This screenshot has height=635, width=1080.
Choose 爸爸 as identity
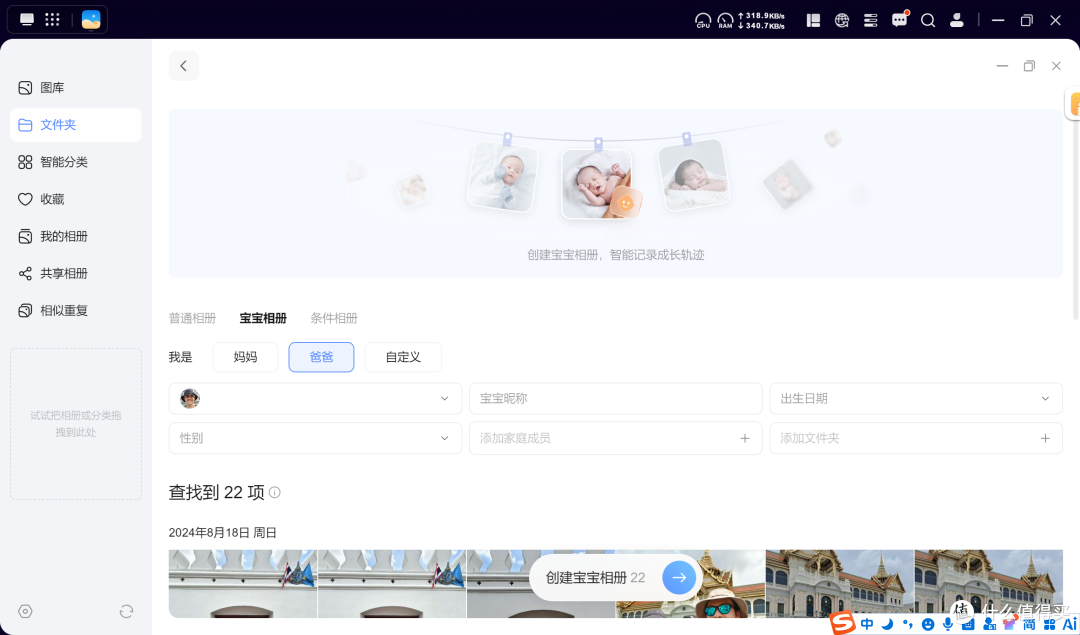(x=321, y=357)
